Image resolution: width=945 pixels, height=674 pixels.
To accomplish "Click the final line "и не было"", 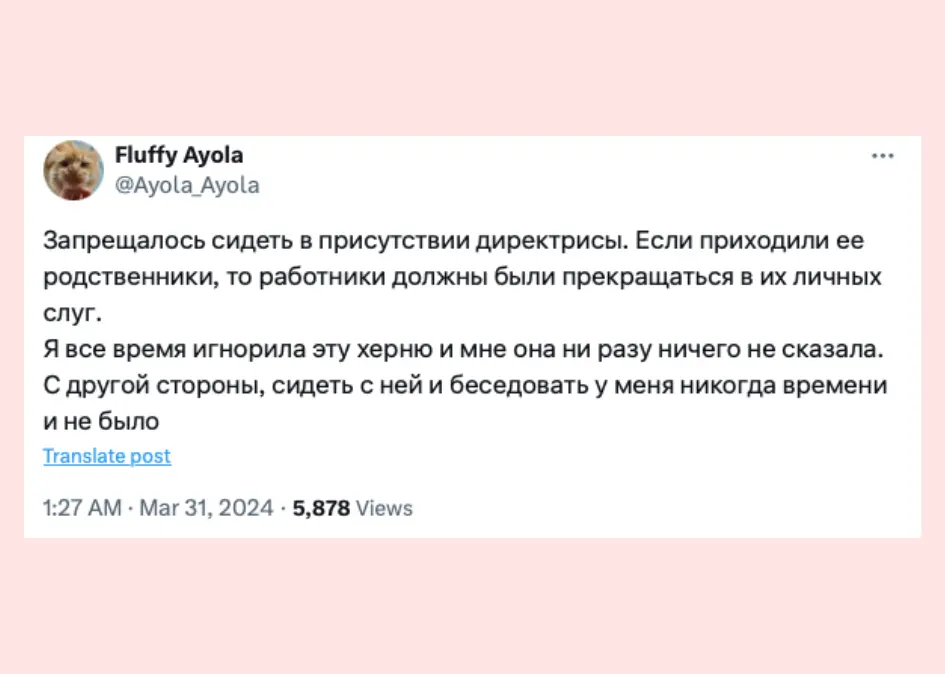I will tap(102, 421).
